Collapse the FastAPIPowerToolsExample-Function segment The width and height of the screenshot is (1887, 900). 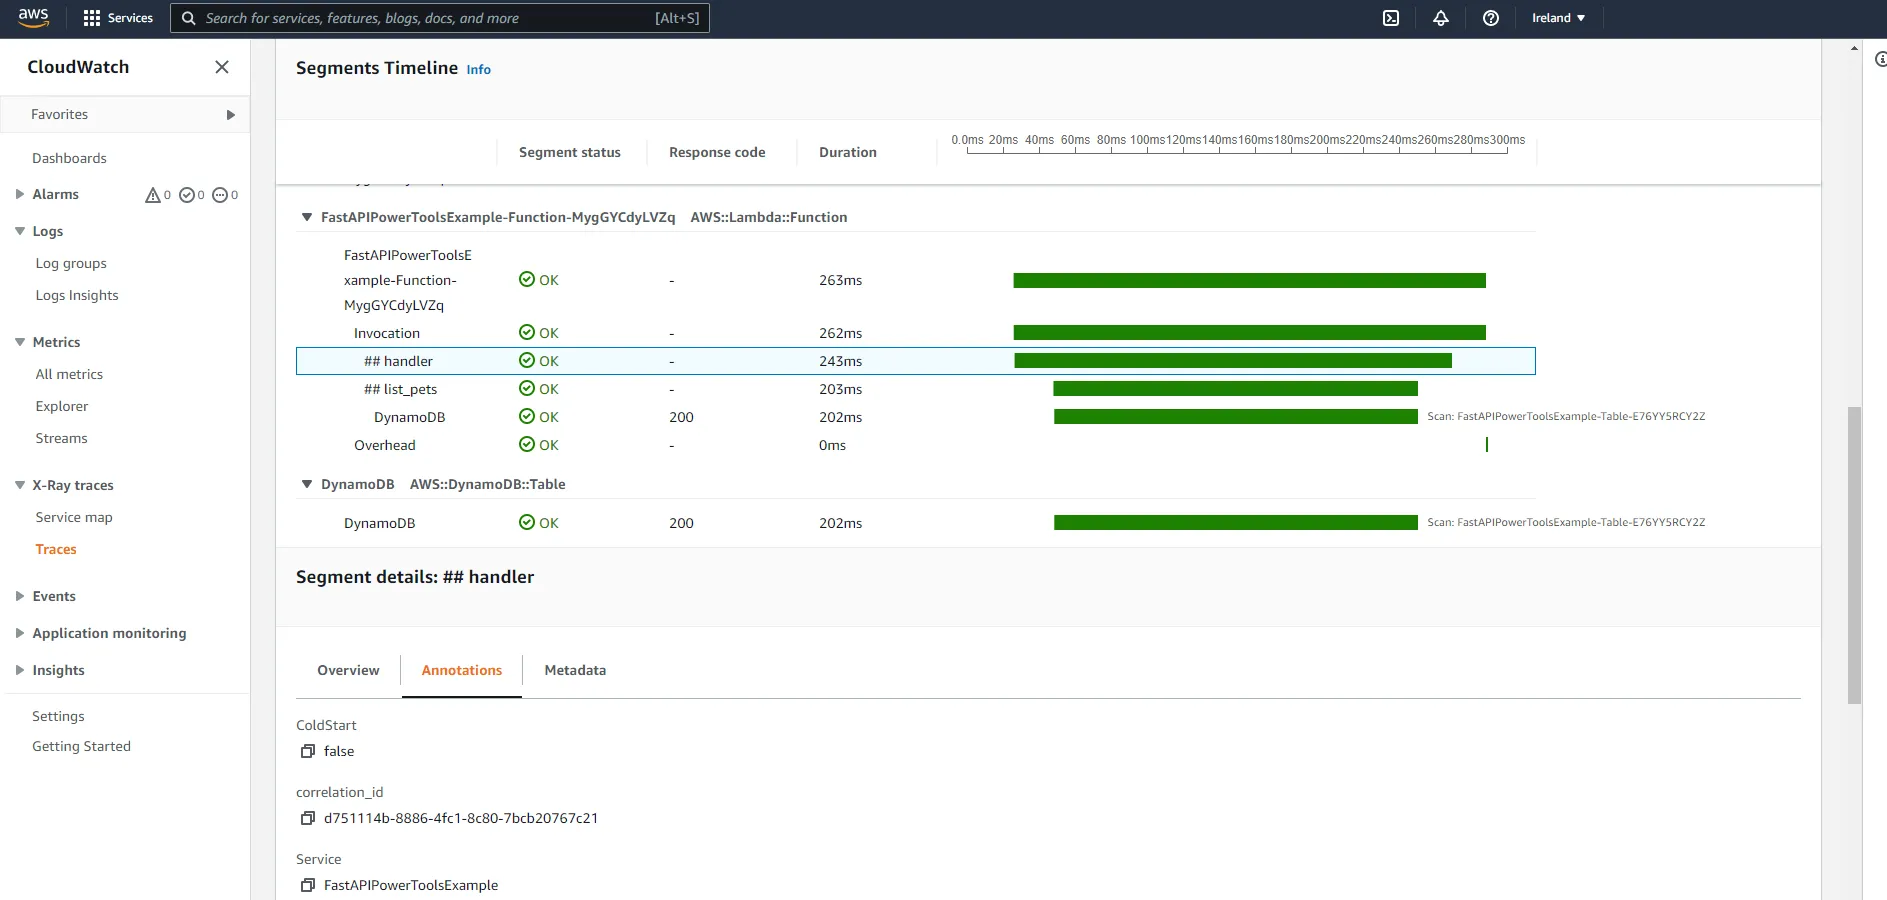[306, 217]
